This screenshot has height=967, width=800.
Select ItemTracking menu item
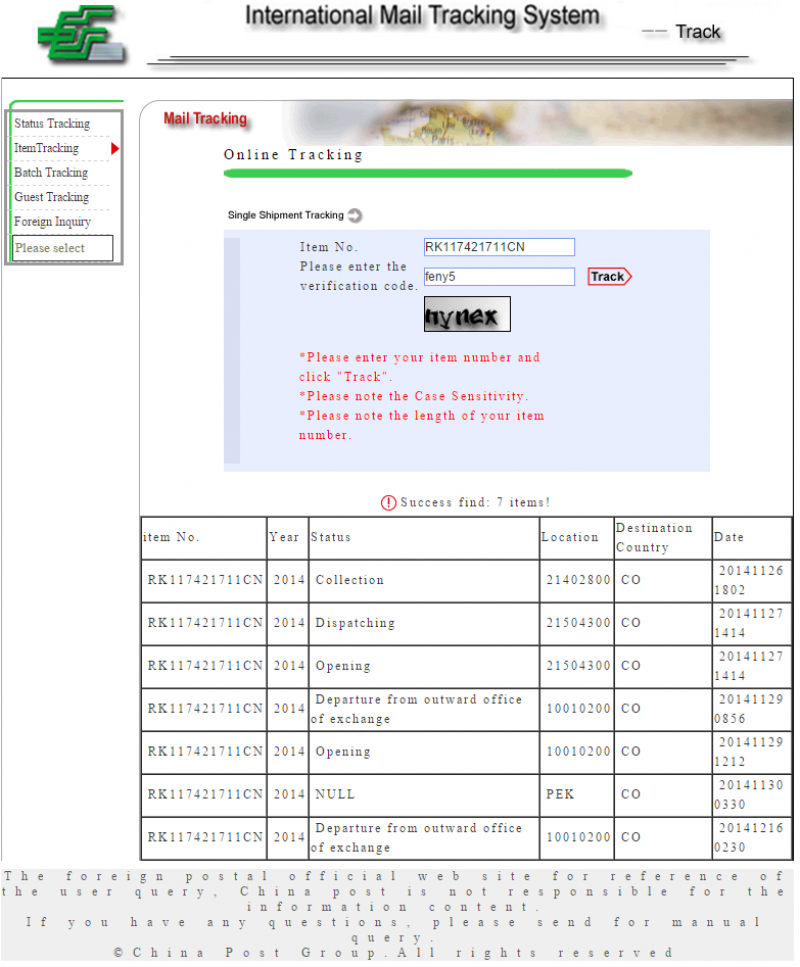point(46,148)
